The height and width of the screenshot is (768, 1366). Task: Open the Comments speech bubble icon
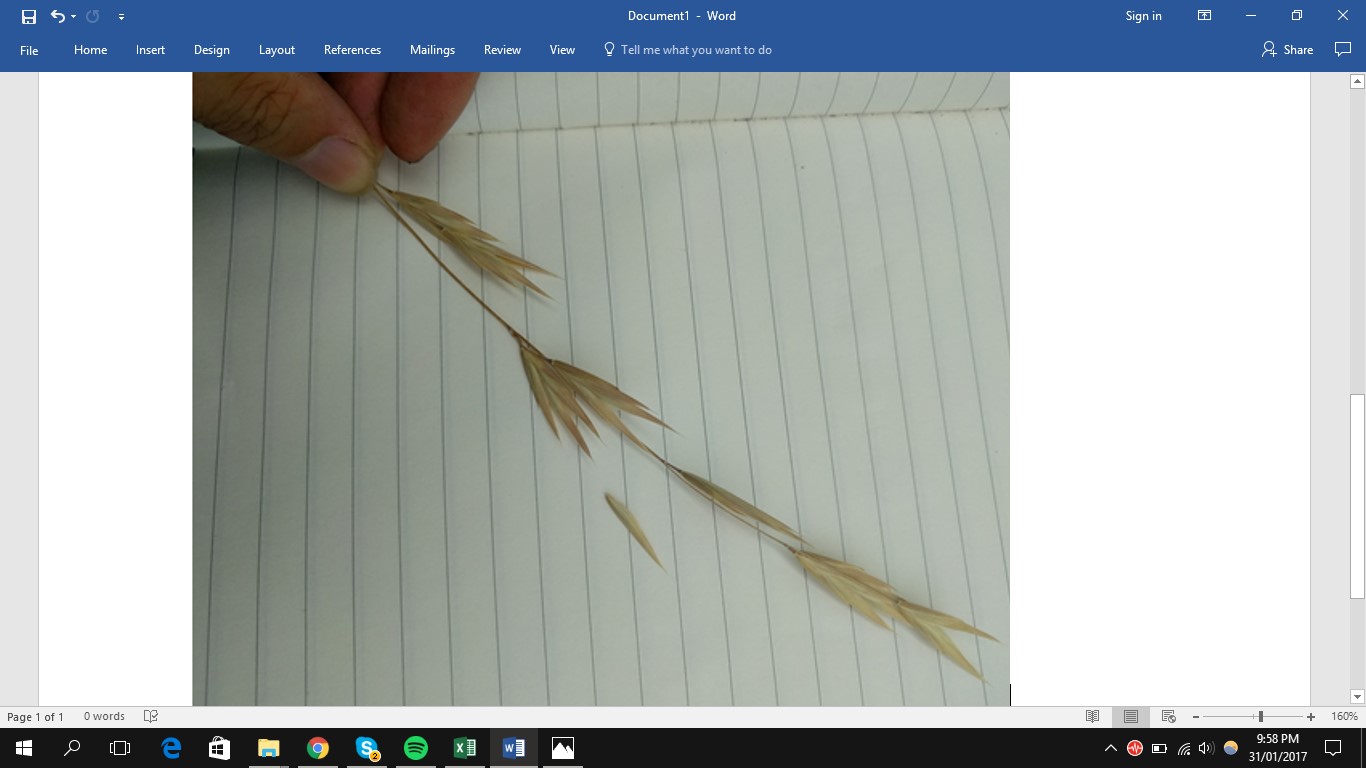(x=1343, y=50)
